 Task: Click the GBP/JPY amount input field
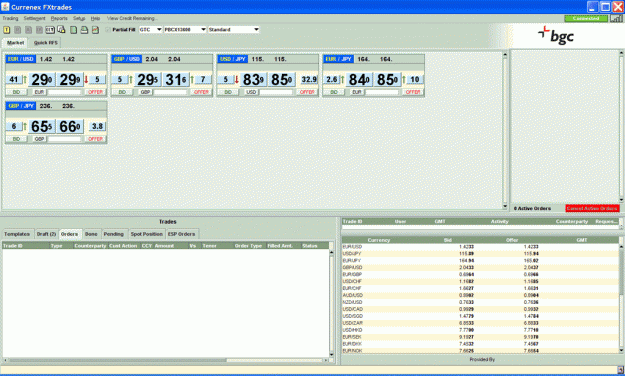(64, 139)
